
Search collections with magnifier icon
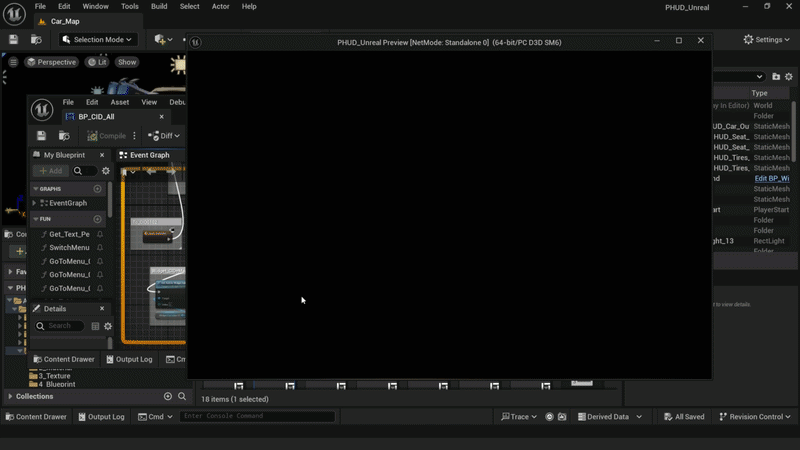tap(182, 396)
